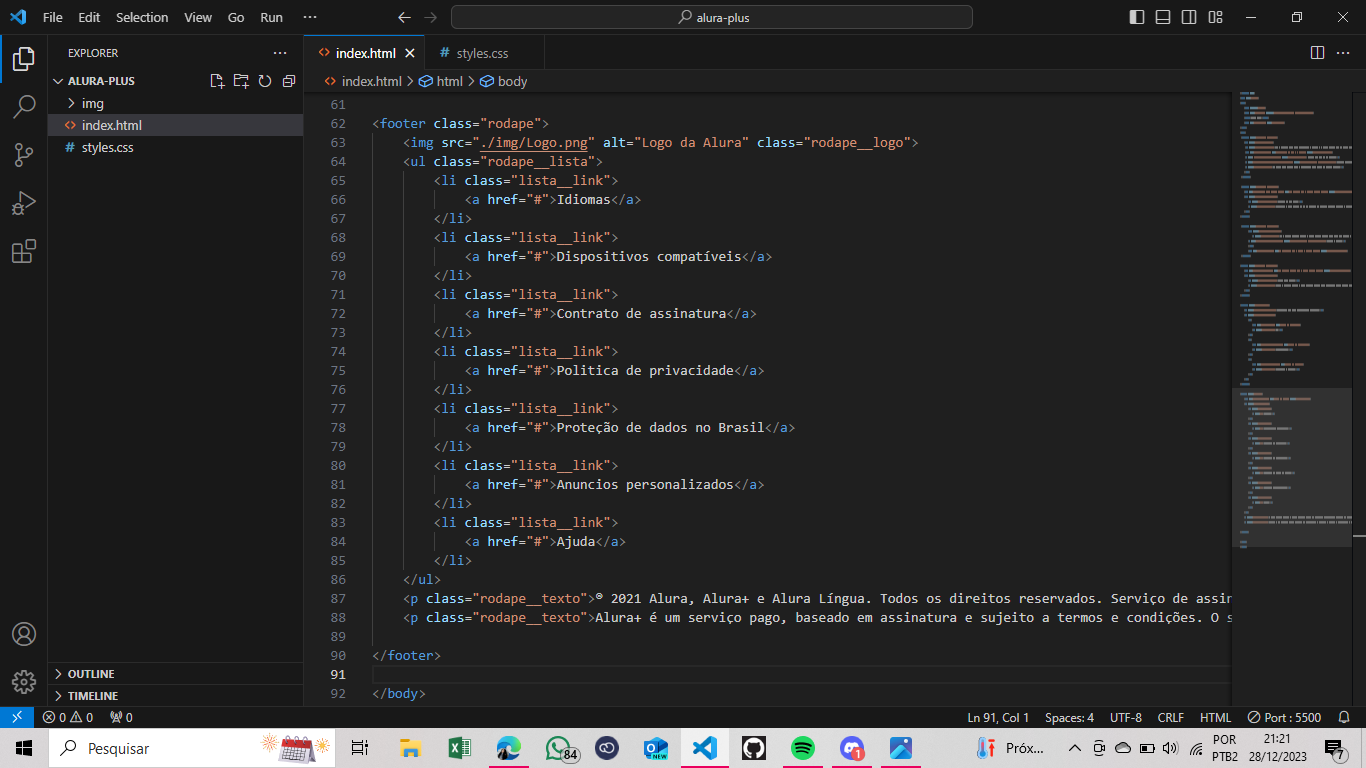This screenshot has width=1366, height=768.
Task: Open Explorer views and more actions ellipsis
Action: point(280,53)
